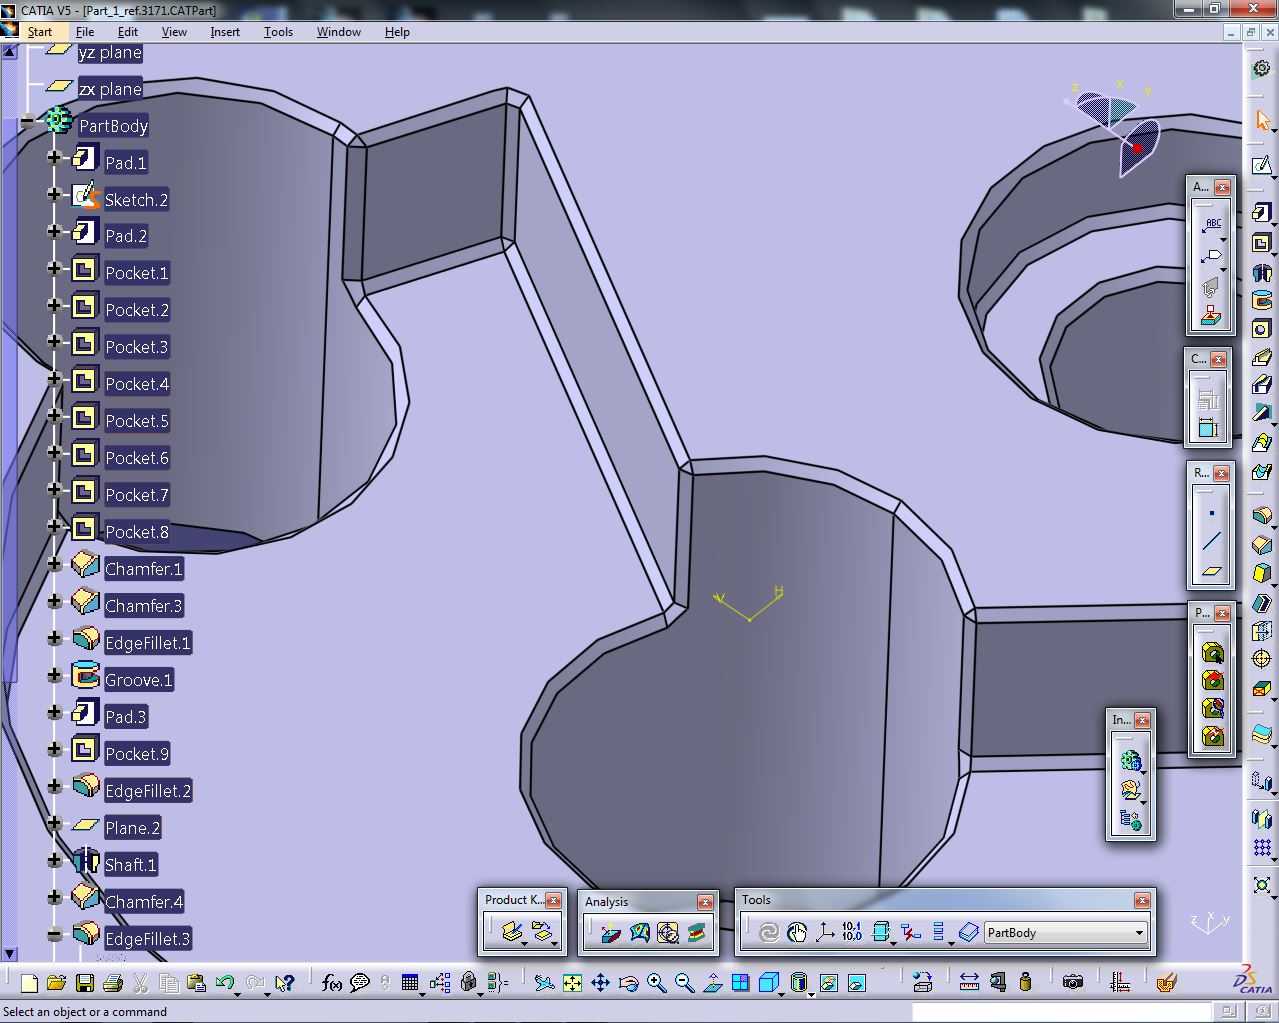
Task: Click the Zoom Out magnifier icon
Action: [684, 983]
